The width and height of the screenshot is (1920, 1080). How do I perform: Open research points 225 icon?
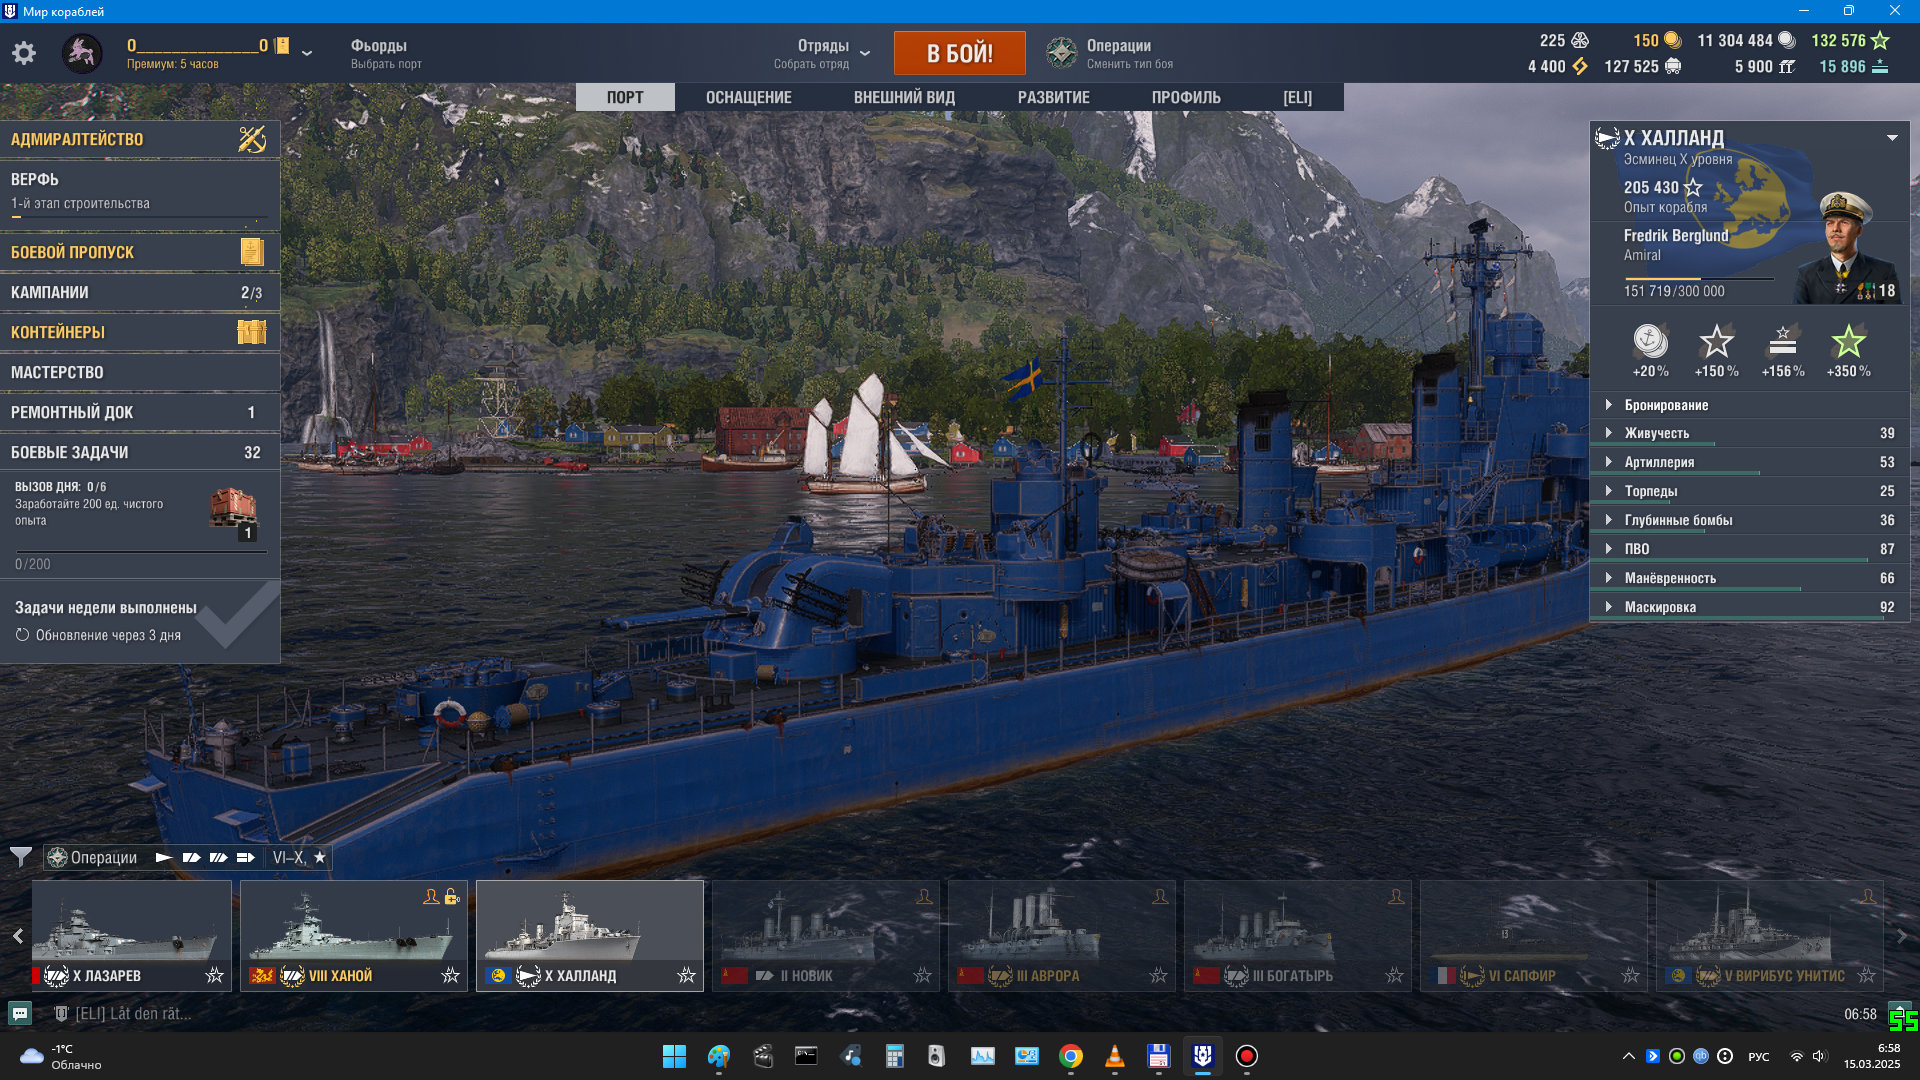pyautogui.click(x=1580, y=40)
